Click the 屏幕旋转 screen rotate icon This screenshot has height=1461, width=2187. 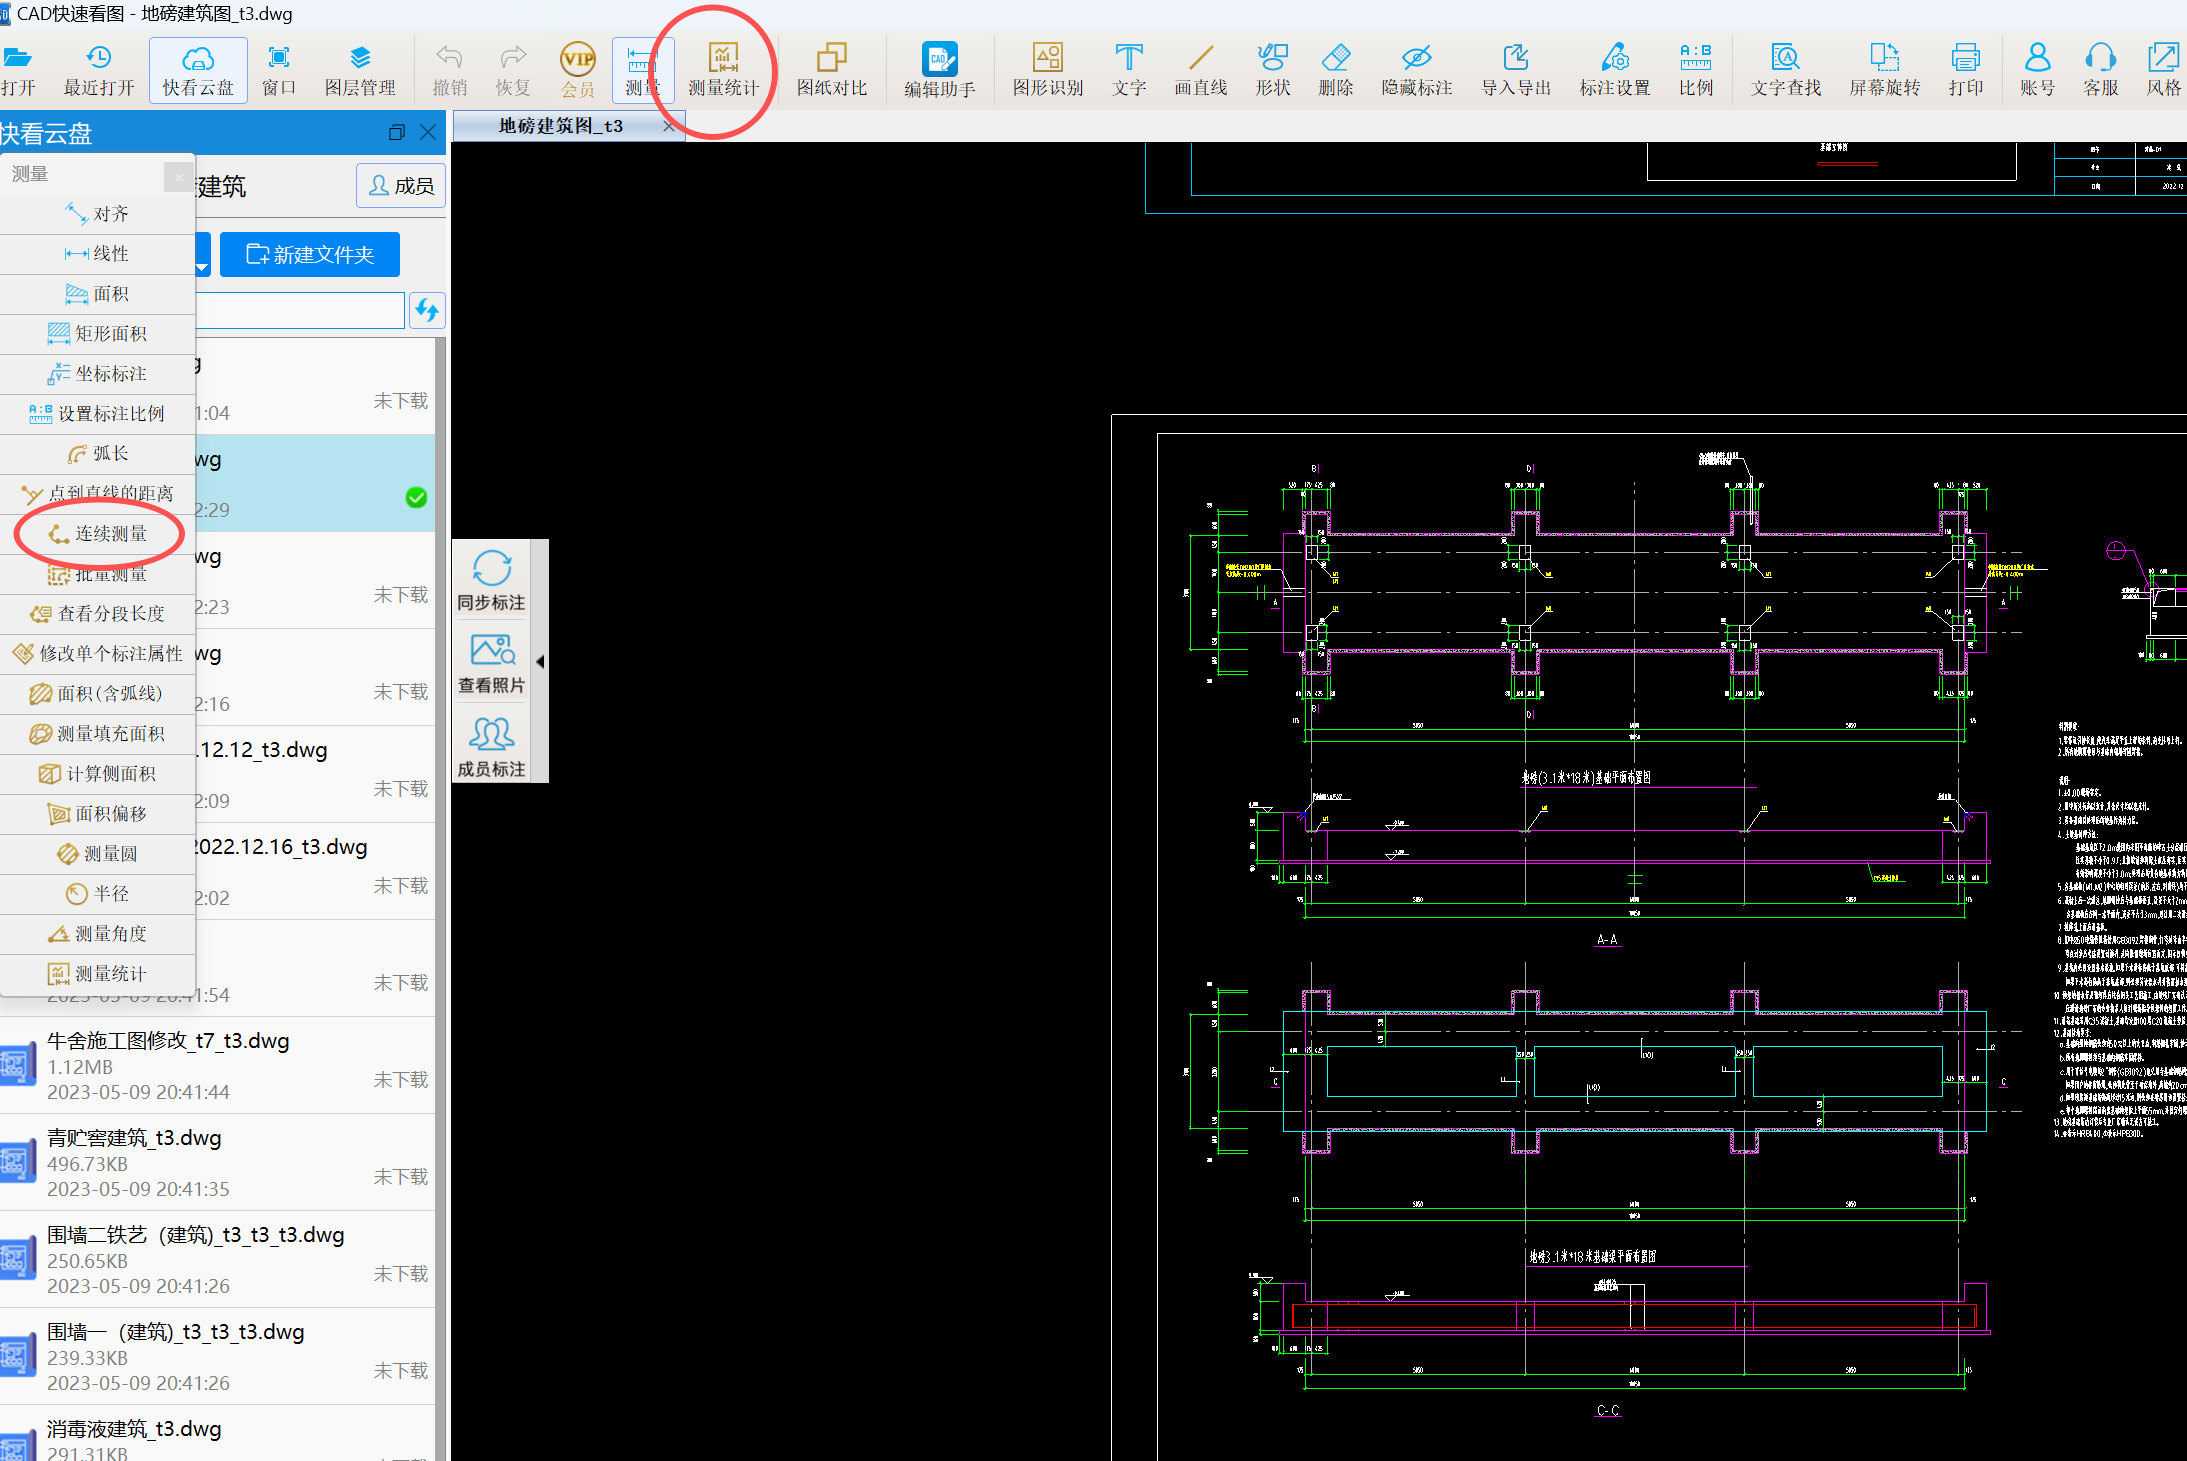(1884, 70)
